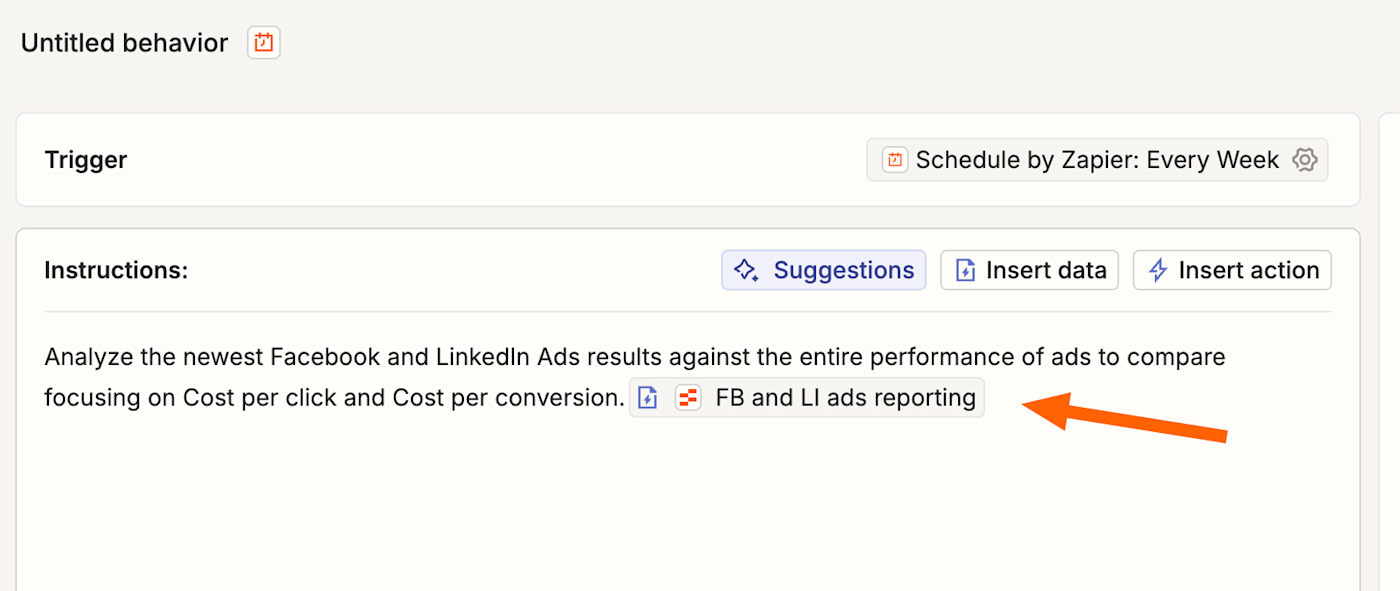Open the Insert action menu
Image resolution: width=1400 pixels, height=591 pixels.
(x=1232, y=270)
